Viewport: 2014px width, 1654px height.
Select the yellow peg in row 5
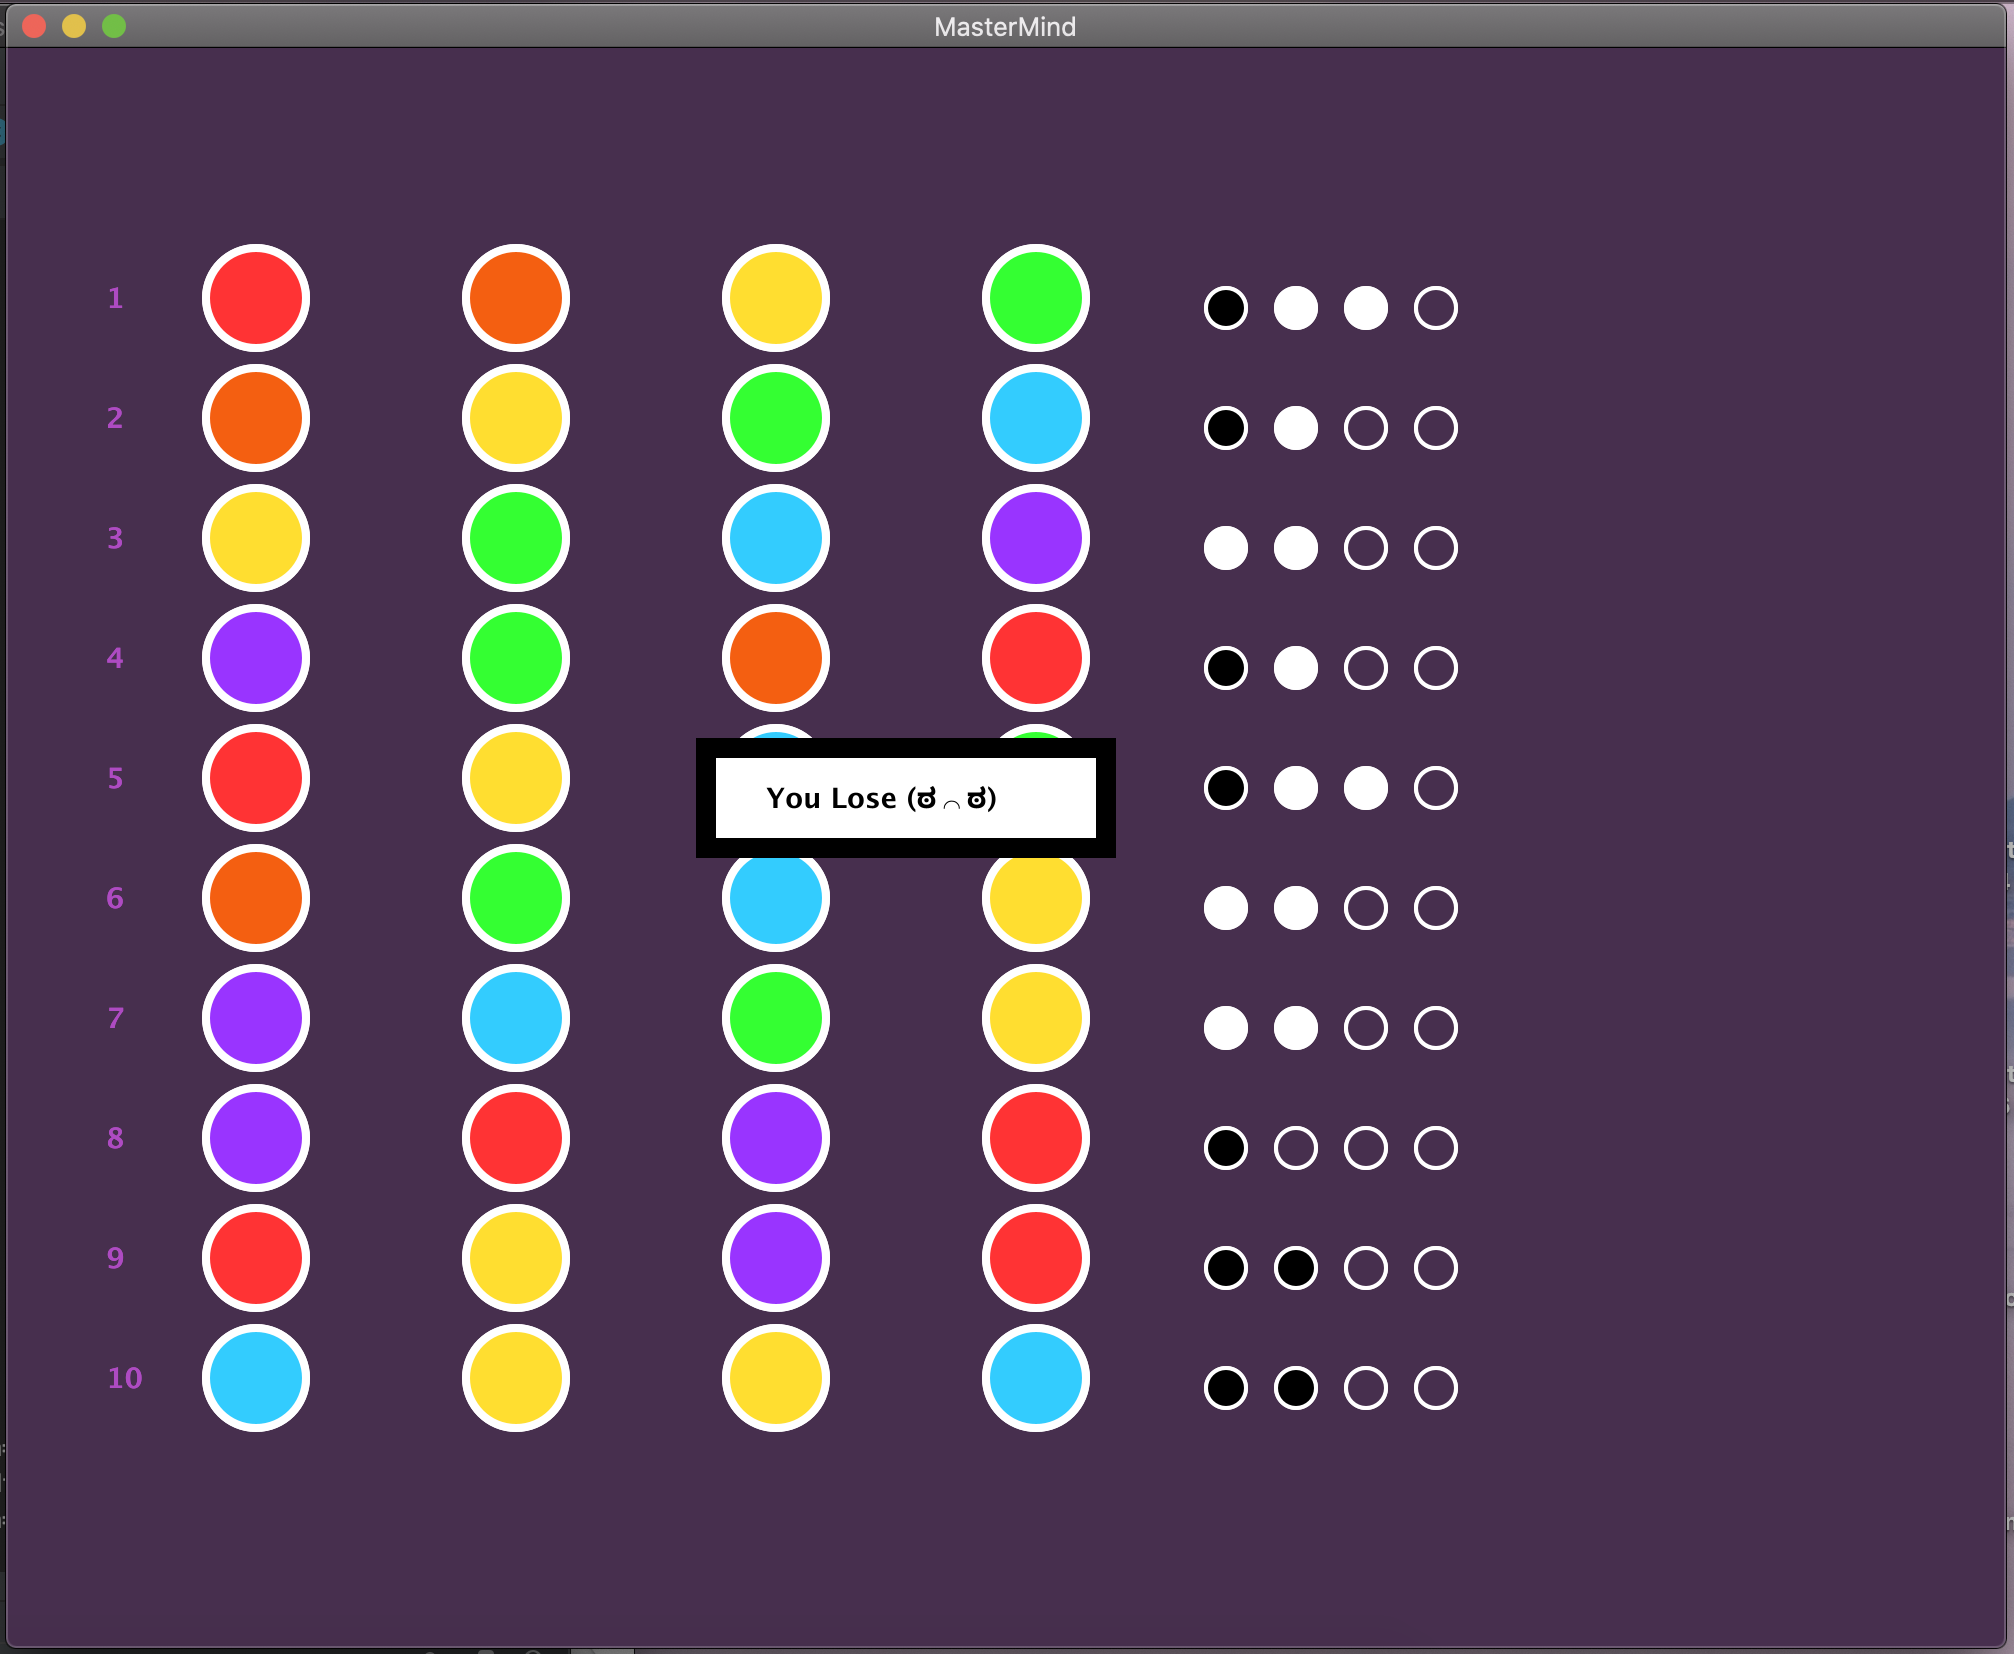point(516,778)
